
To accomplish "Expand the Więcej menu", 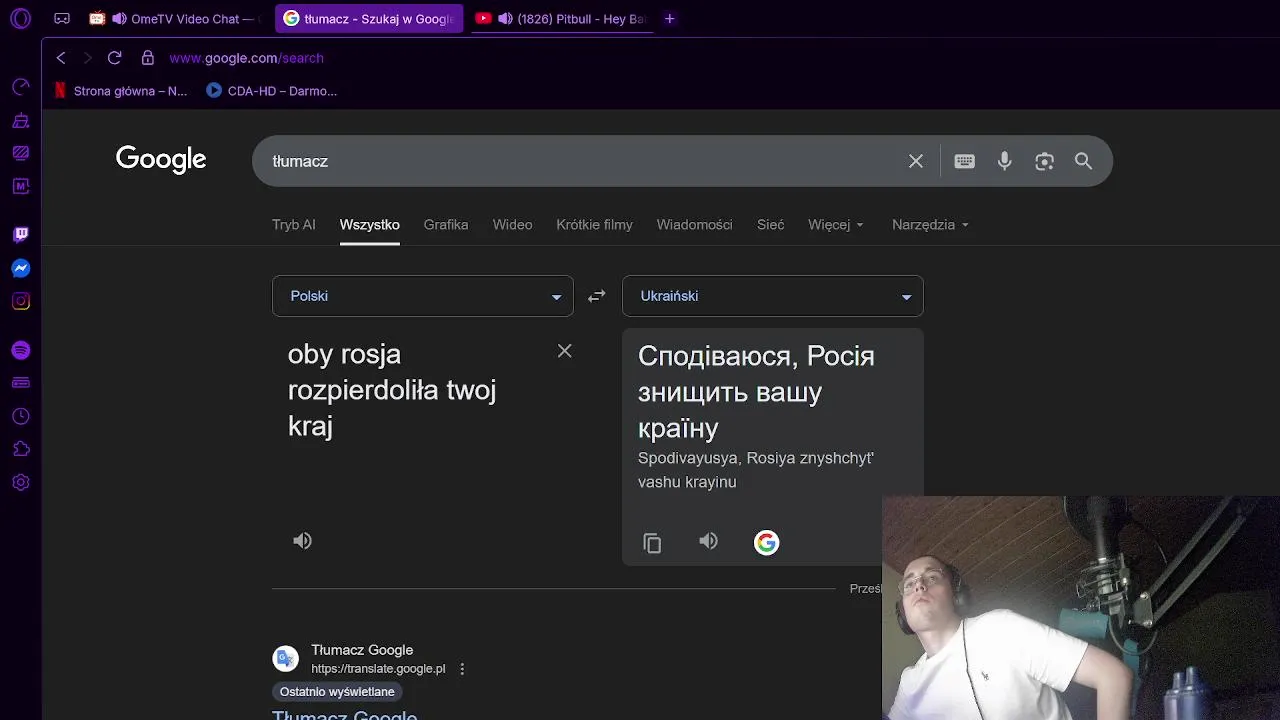I will tap(836, 225).
